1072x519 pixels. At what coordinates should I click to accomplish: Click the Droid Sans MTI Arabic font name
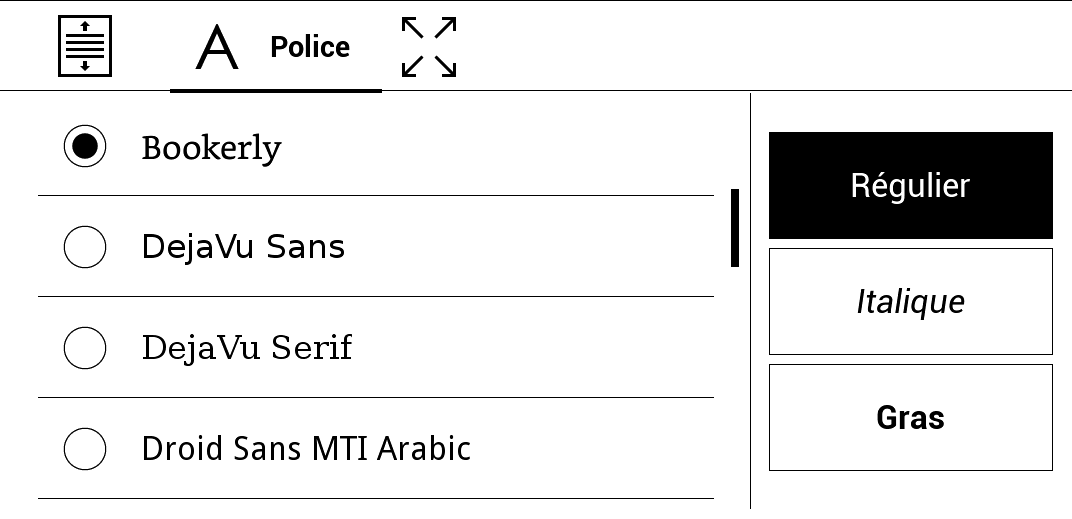tap(306, 448)
